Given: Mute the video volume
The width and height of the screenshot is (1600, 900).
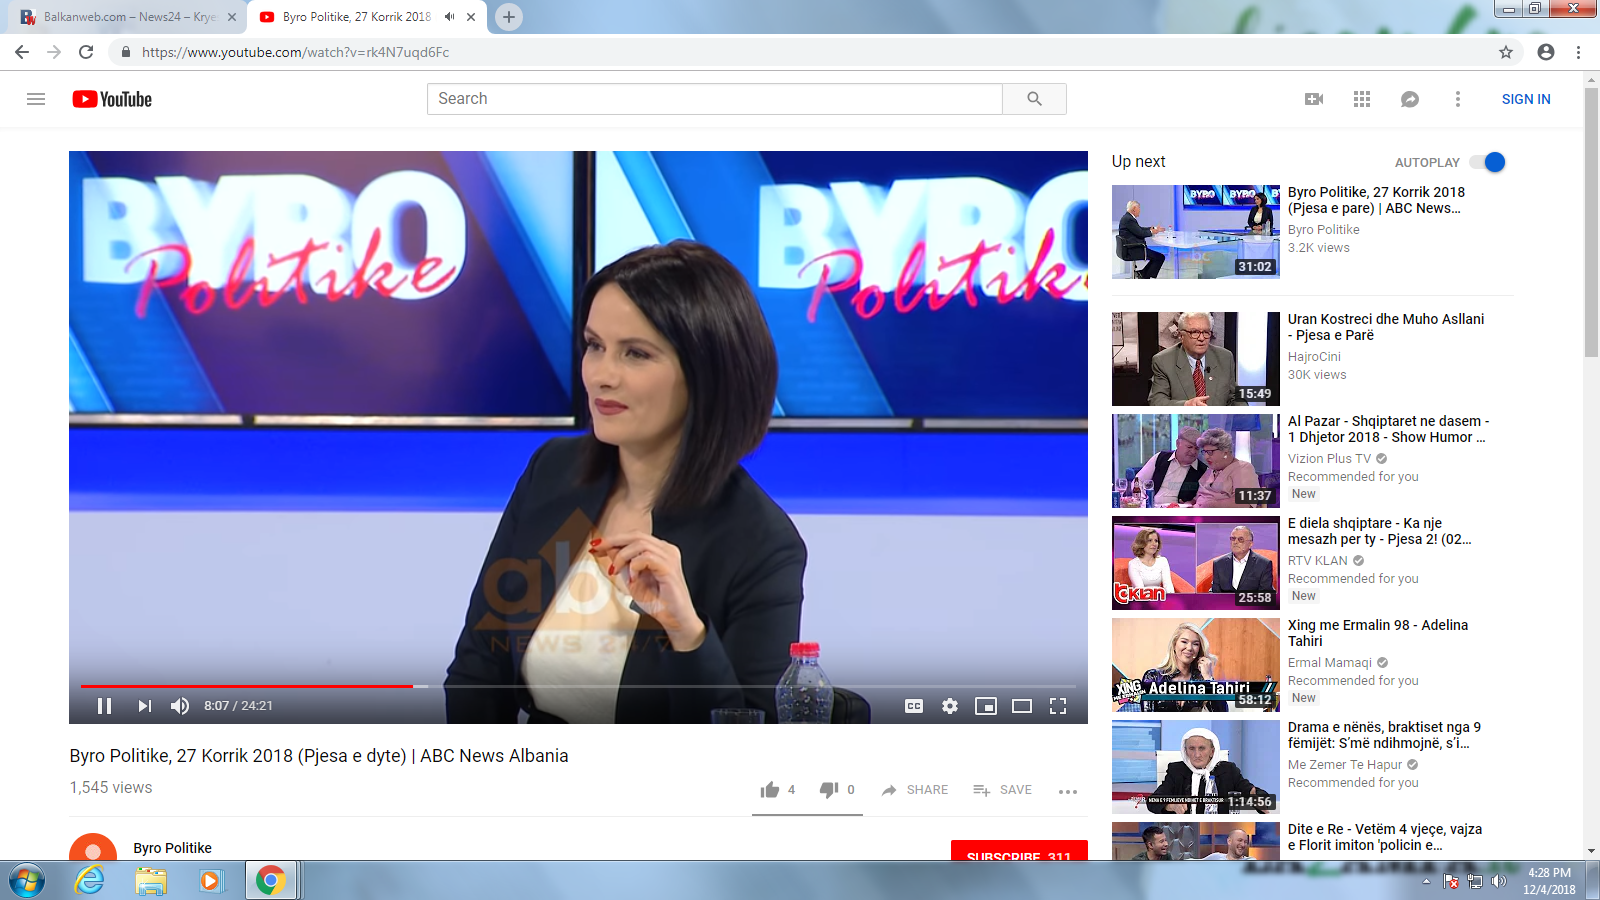Looking at the screenshot, I should coord(180,706).
